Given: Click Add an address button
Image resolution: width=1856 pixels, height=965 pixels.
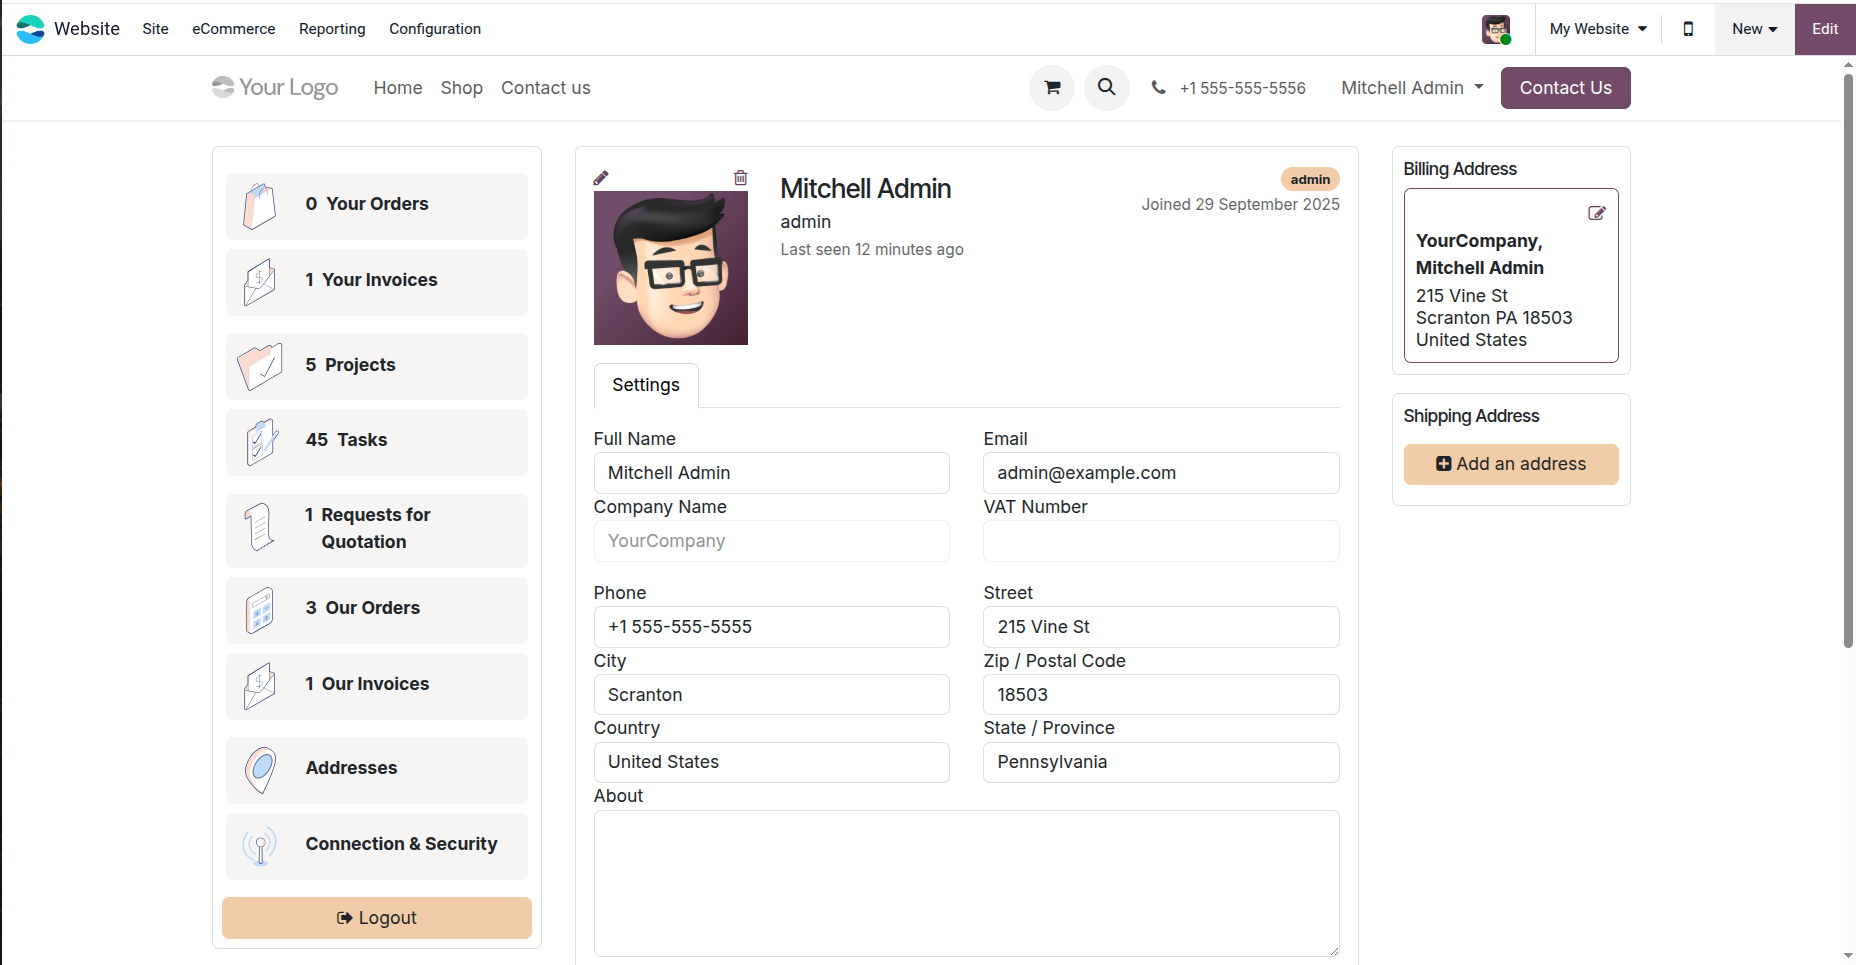Looking at the screenshot, I should (1511, 464).
